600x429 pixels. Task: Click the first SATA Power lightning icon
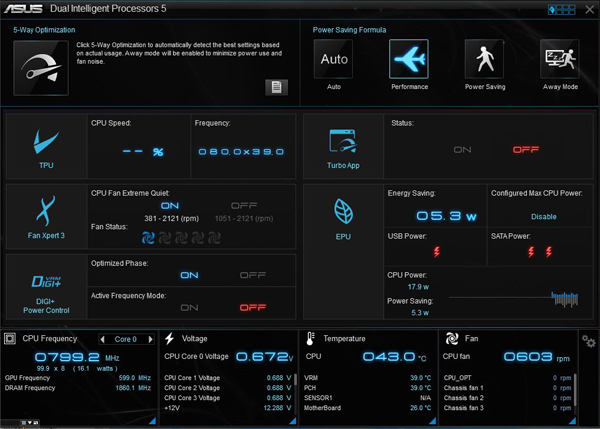[x=531, y=251]
